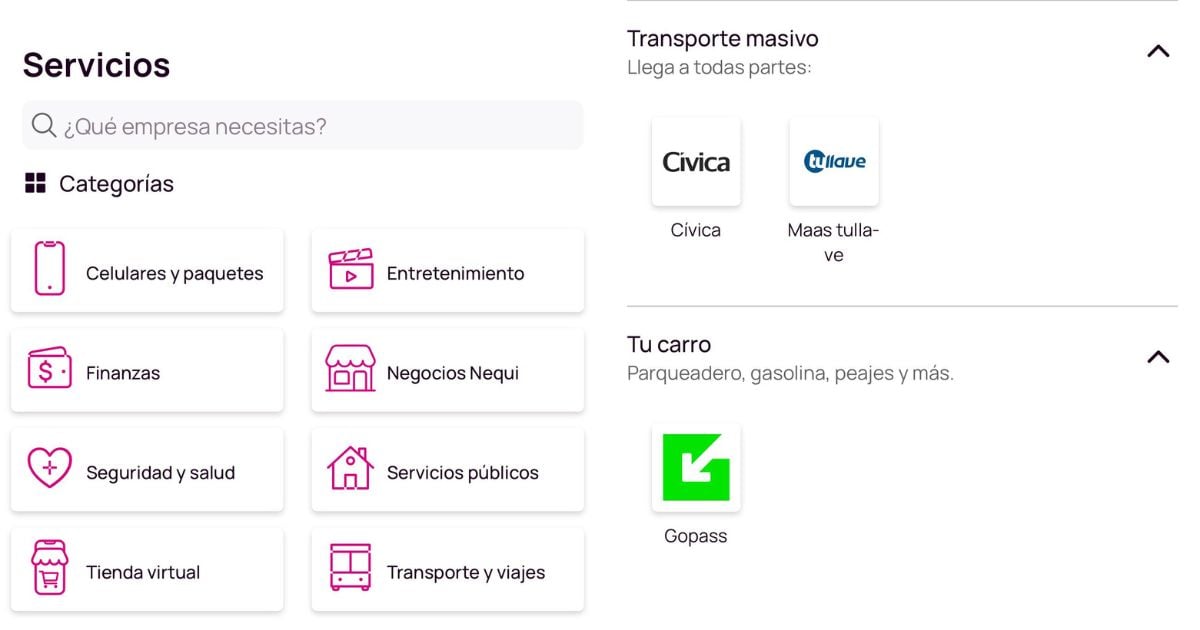Choose the Servicios públicos category label
The width and height of the screenshot is (1200, 630).
(463, 473)
